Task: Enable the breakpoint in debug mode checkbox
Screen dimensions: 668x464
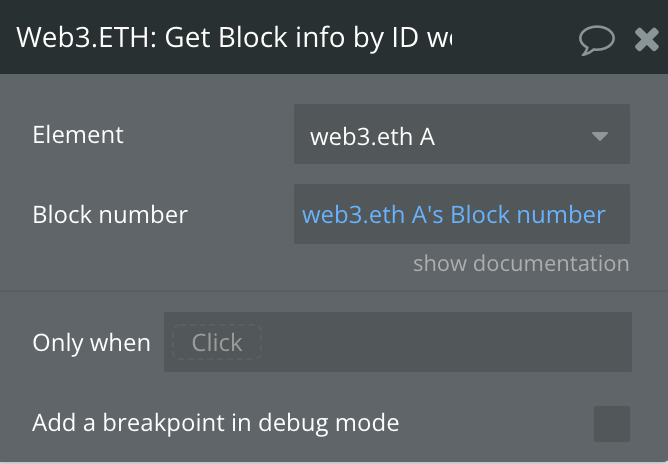Action: point(612,424)
